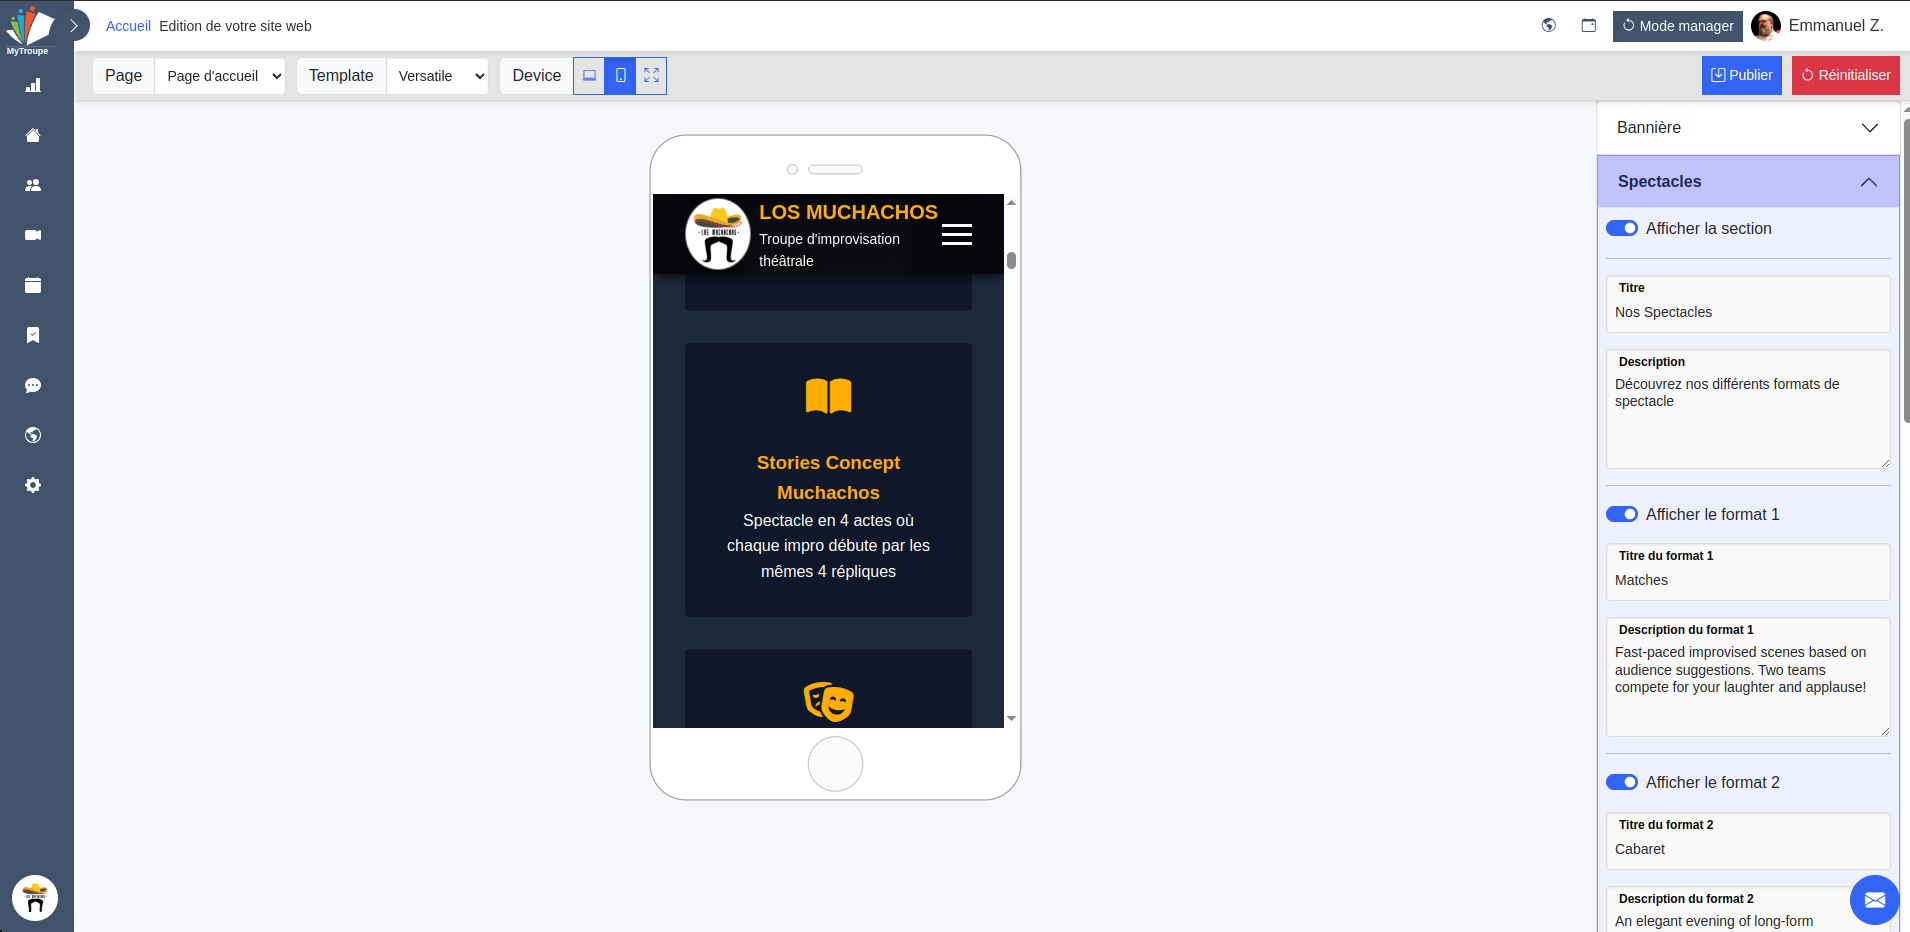Open the 'Page d'accueil' page selector
Image resolution: width=1910 pixels, height=932 pixels.
220,75
